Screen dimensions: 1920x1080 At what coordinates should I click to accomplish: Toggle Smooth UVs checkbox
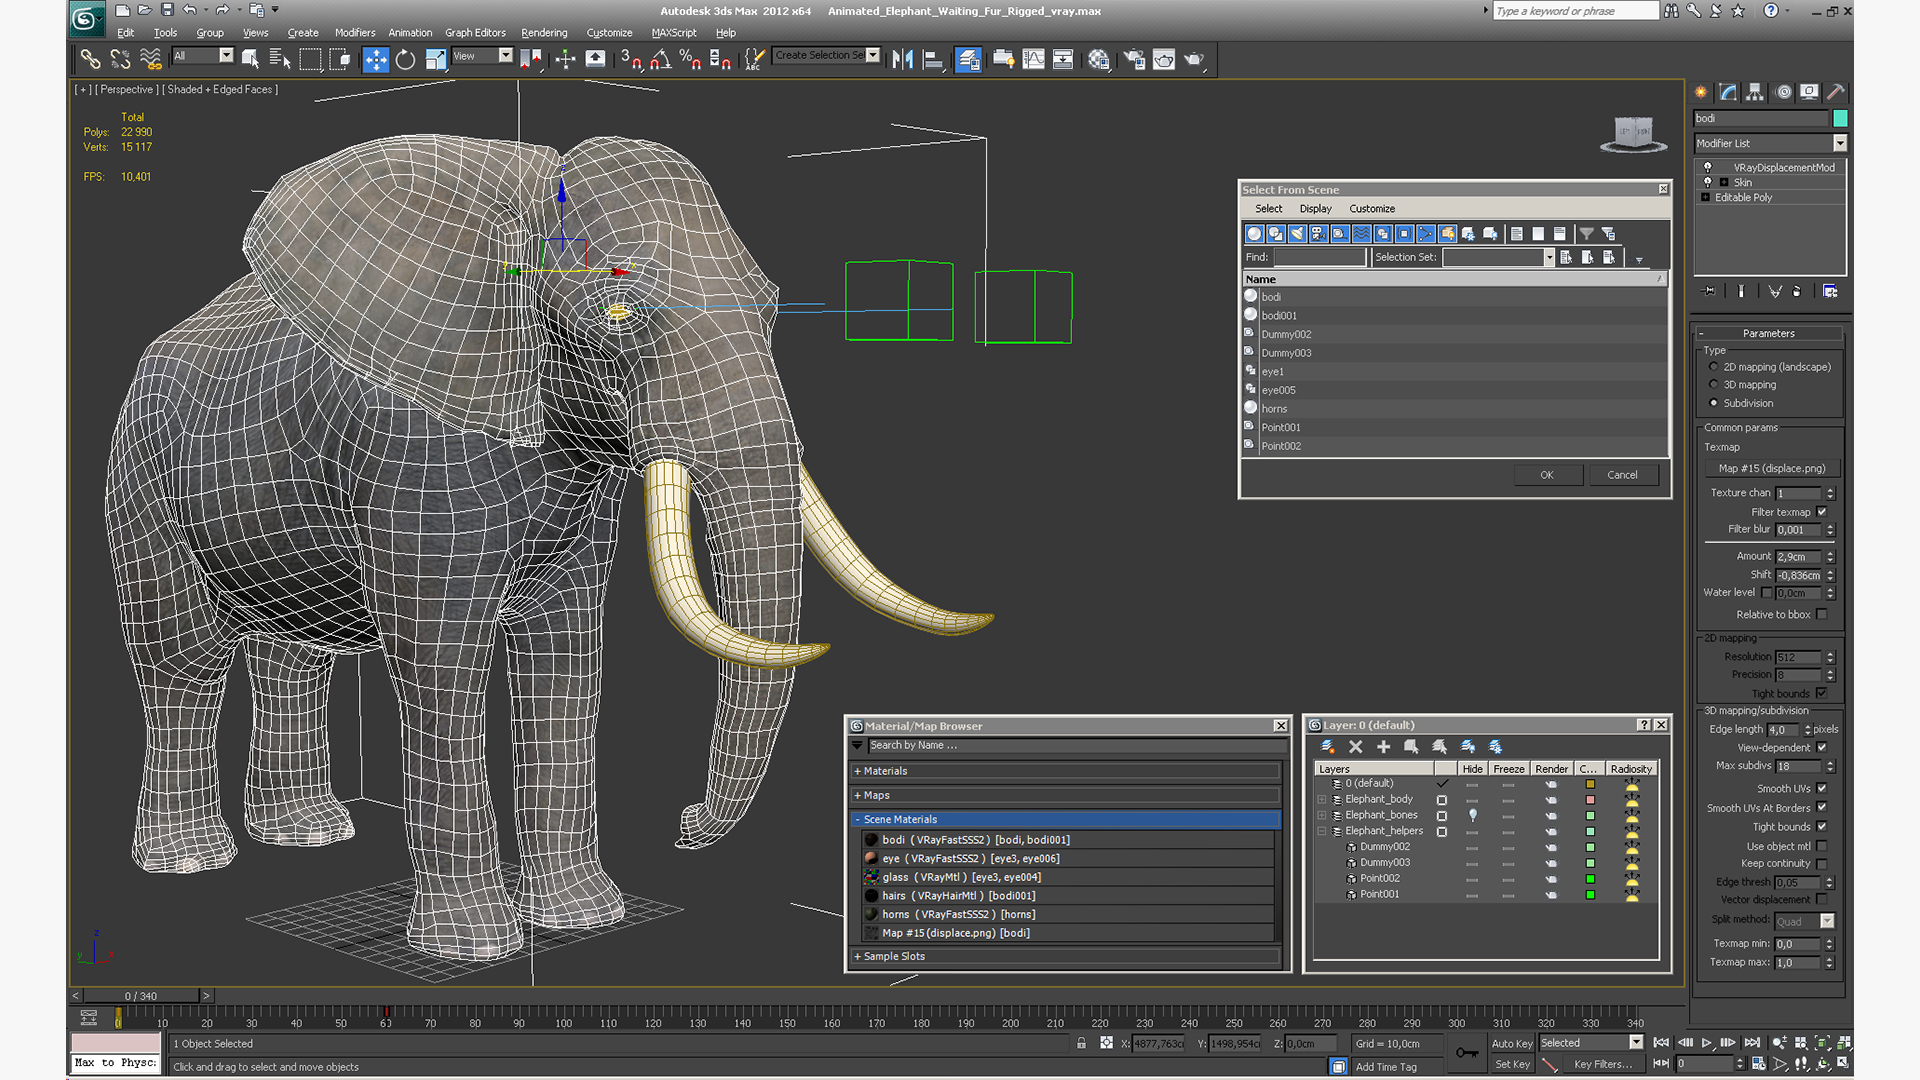click(x=1822, y=788)
